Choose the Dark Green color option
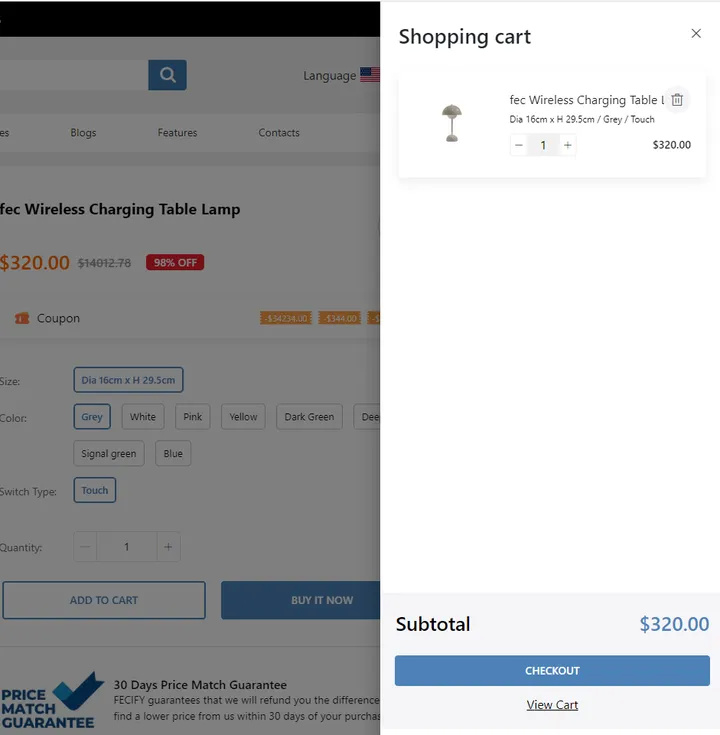720x735 pixels. pos(309,417)
